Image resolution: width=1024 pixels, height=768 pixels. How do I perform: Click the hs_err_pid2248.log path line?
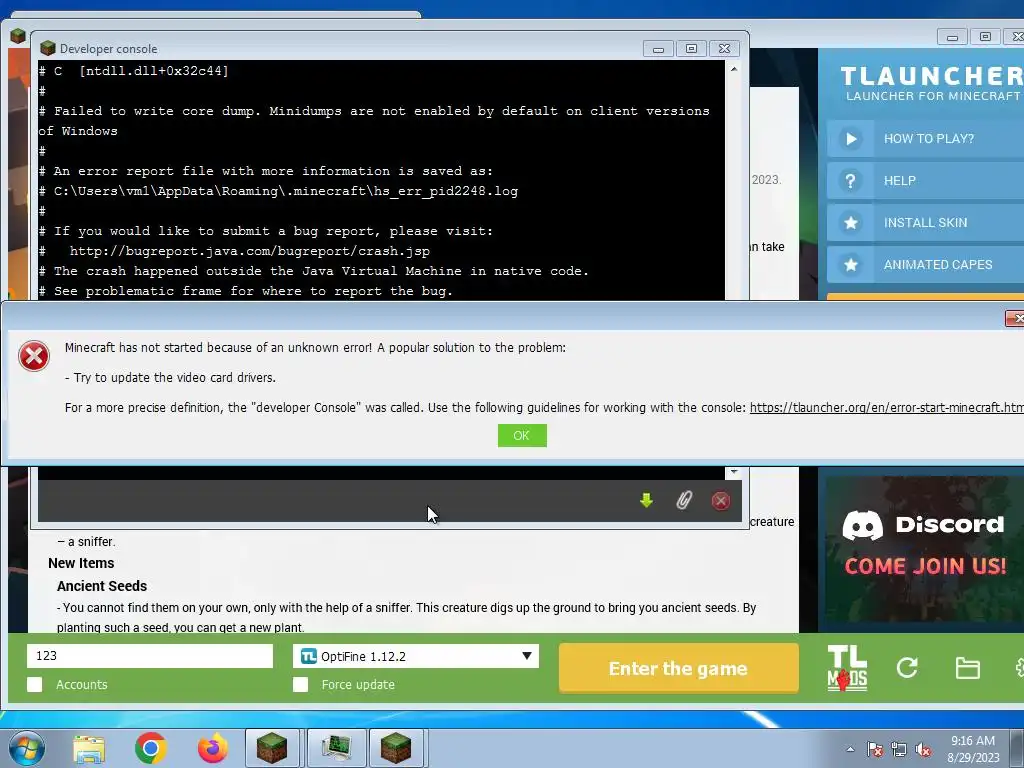click(278, 191)
